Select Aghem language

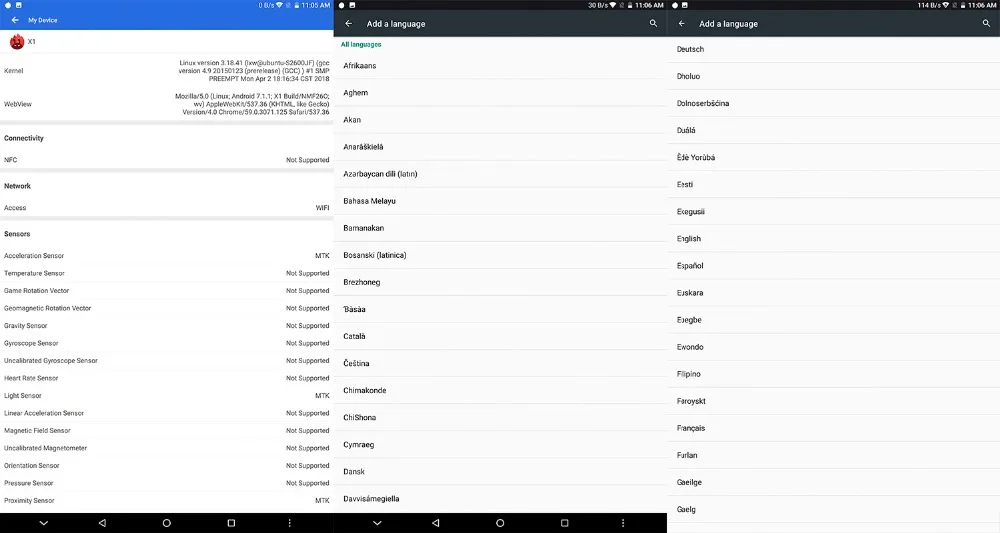pos(500,92)
